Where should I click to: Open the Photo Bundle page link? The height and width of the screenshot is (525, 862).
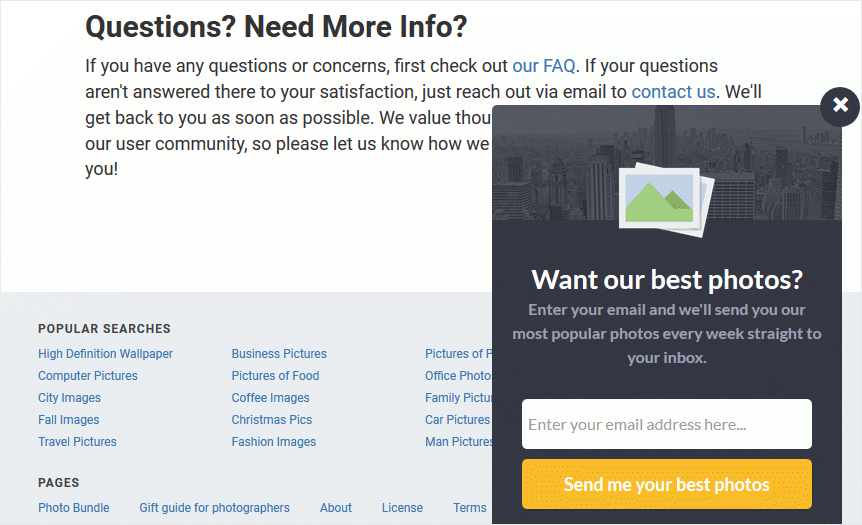[74, 507]
